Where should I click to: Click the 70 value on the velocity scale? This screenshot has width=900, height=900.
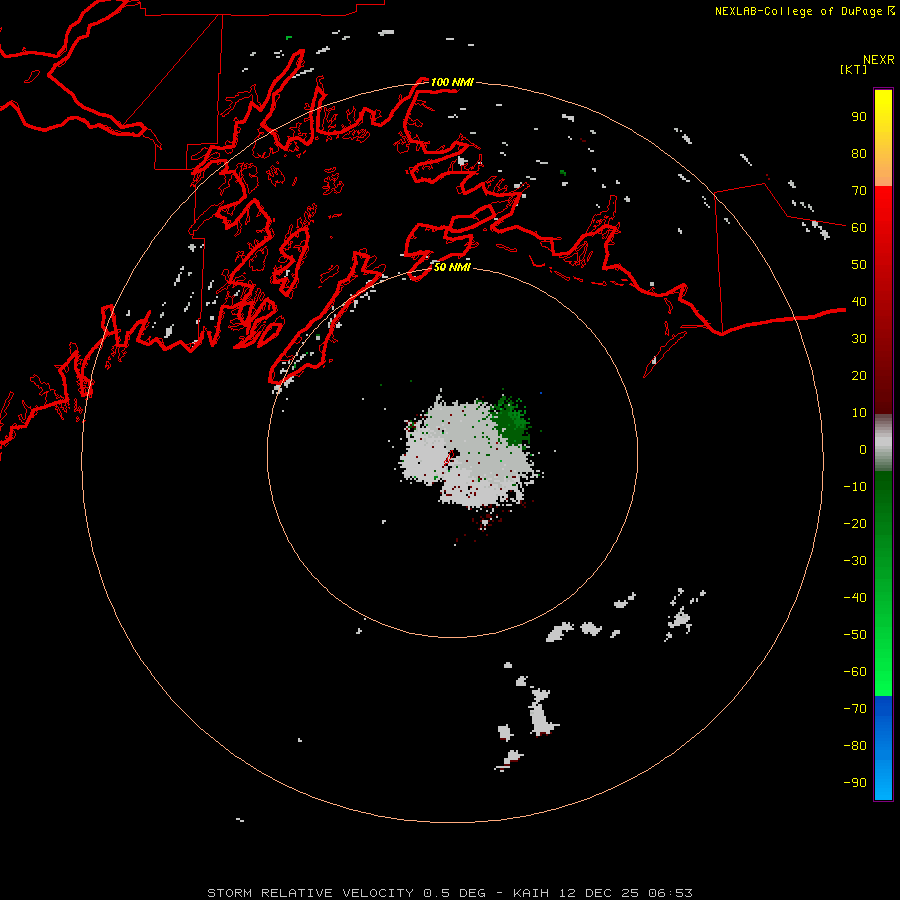(x=859, y=191)
